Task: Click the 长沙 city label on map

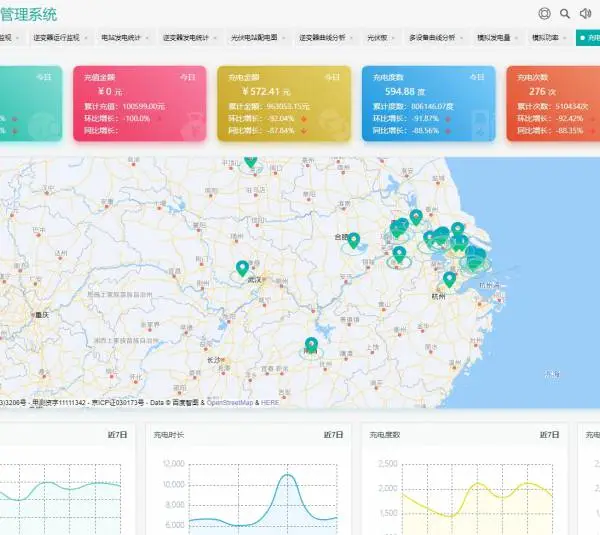Action: tap(214, 360)
